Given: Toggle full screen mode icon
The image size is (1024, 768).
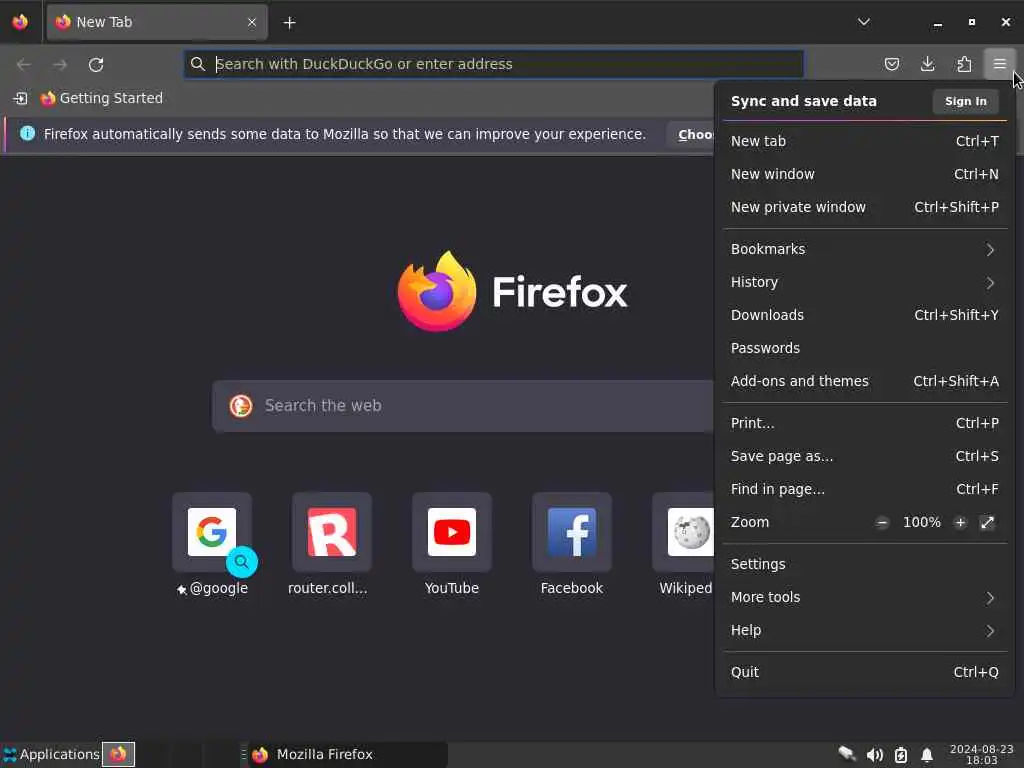Looking at the screenshot, I should pos(987,522).
